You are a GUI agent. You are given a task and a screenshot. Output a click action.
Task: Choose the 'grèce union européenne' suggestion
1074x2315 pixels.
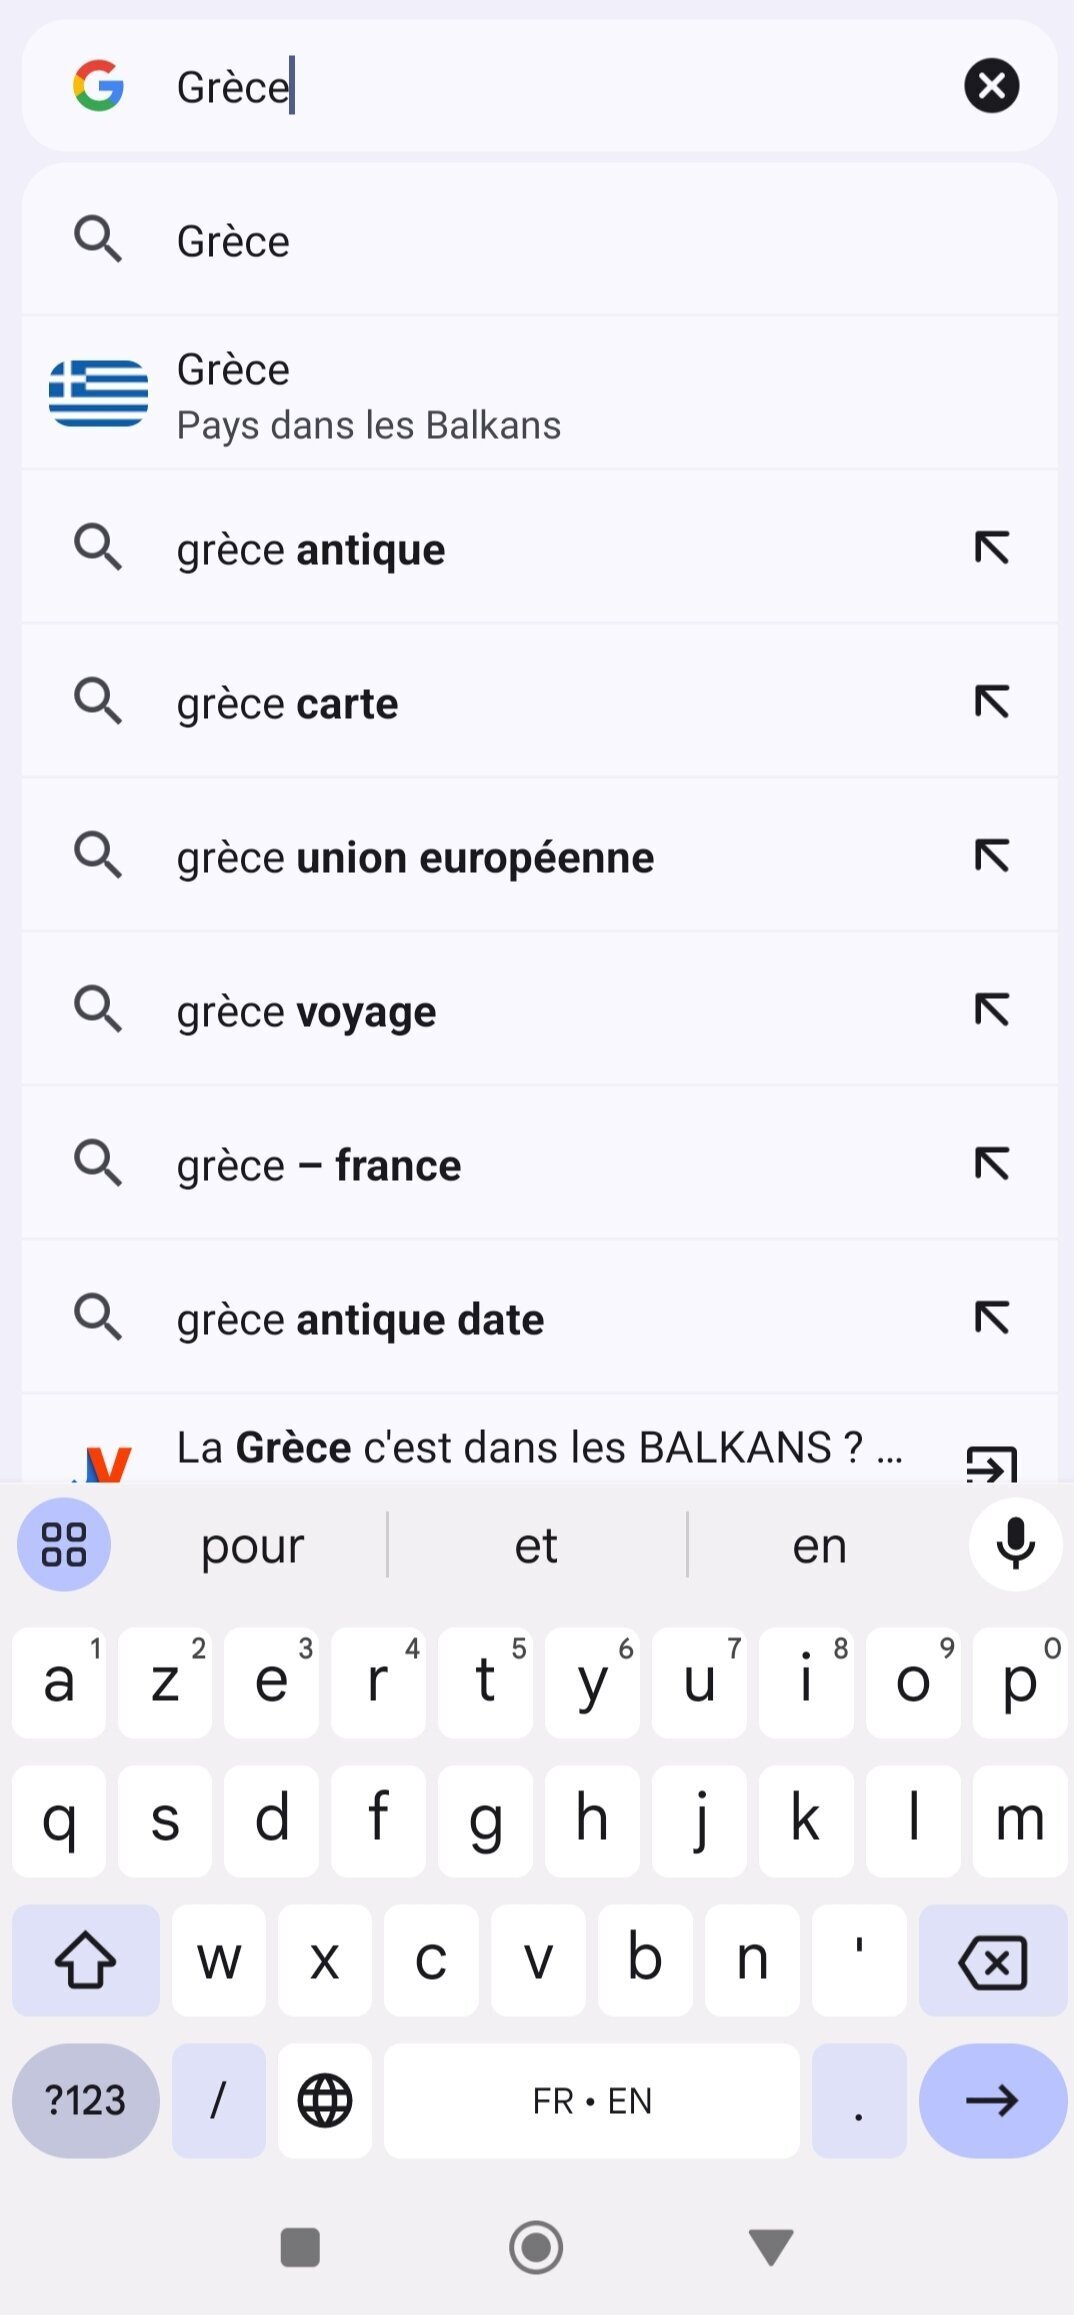tap(415, 858)
